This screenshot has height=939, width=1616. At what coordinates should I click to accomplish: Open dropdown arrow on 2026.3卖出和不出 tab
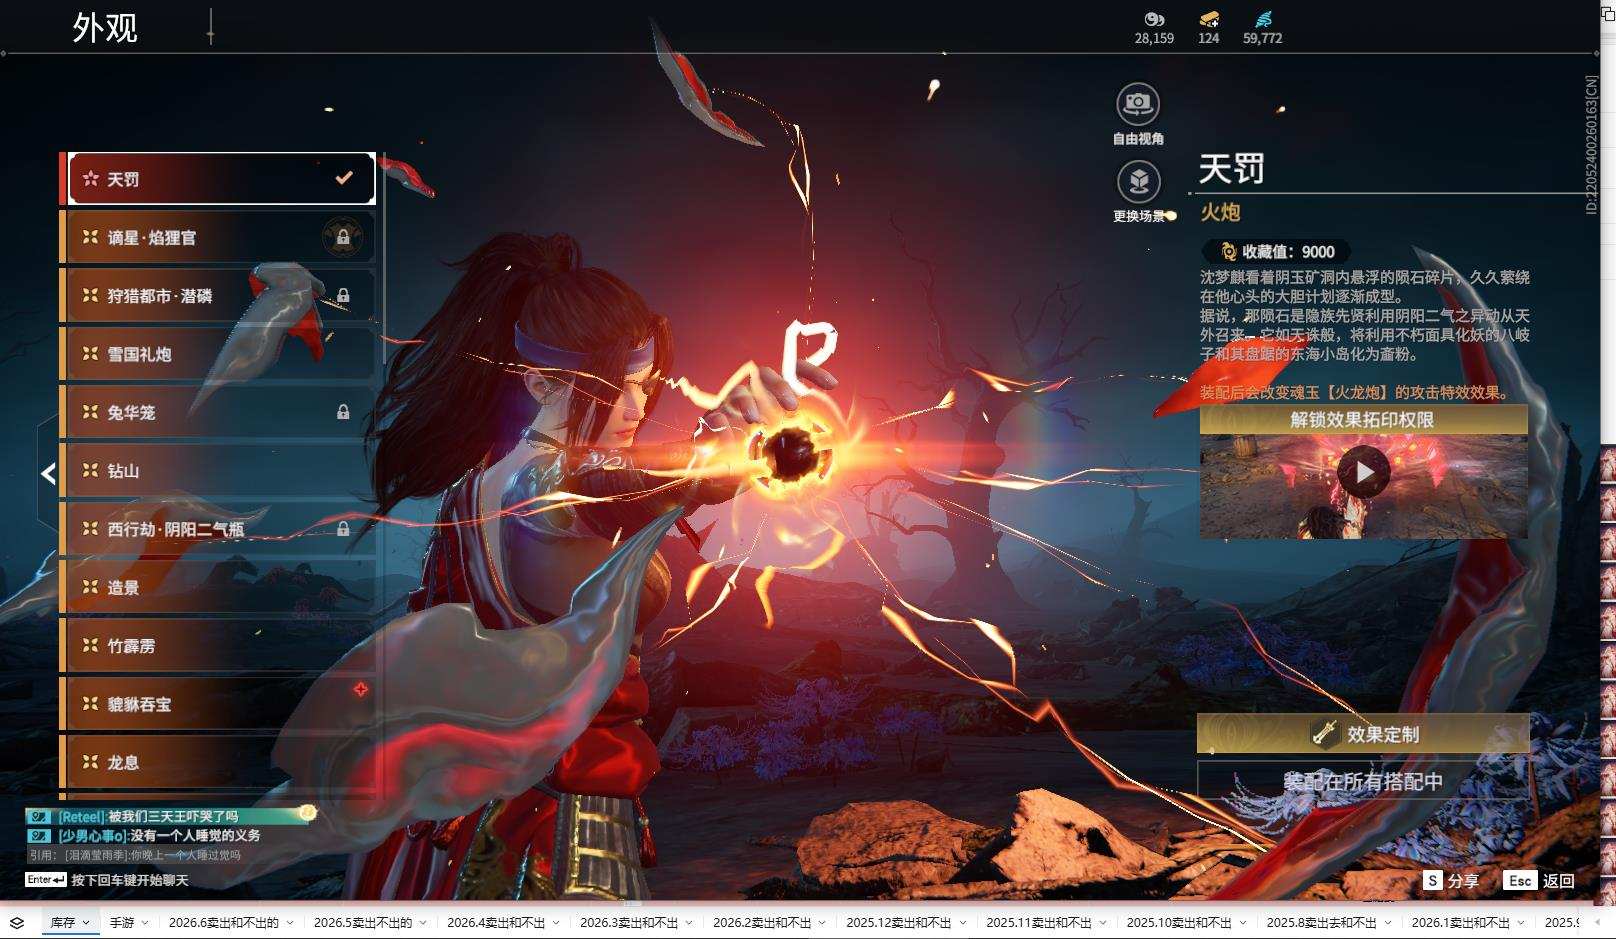(x=689, y=923)
